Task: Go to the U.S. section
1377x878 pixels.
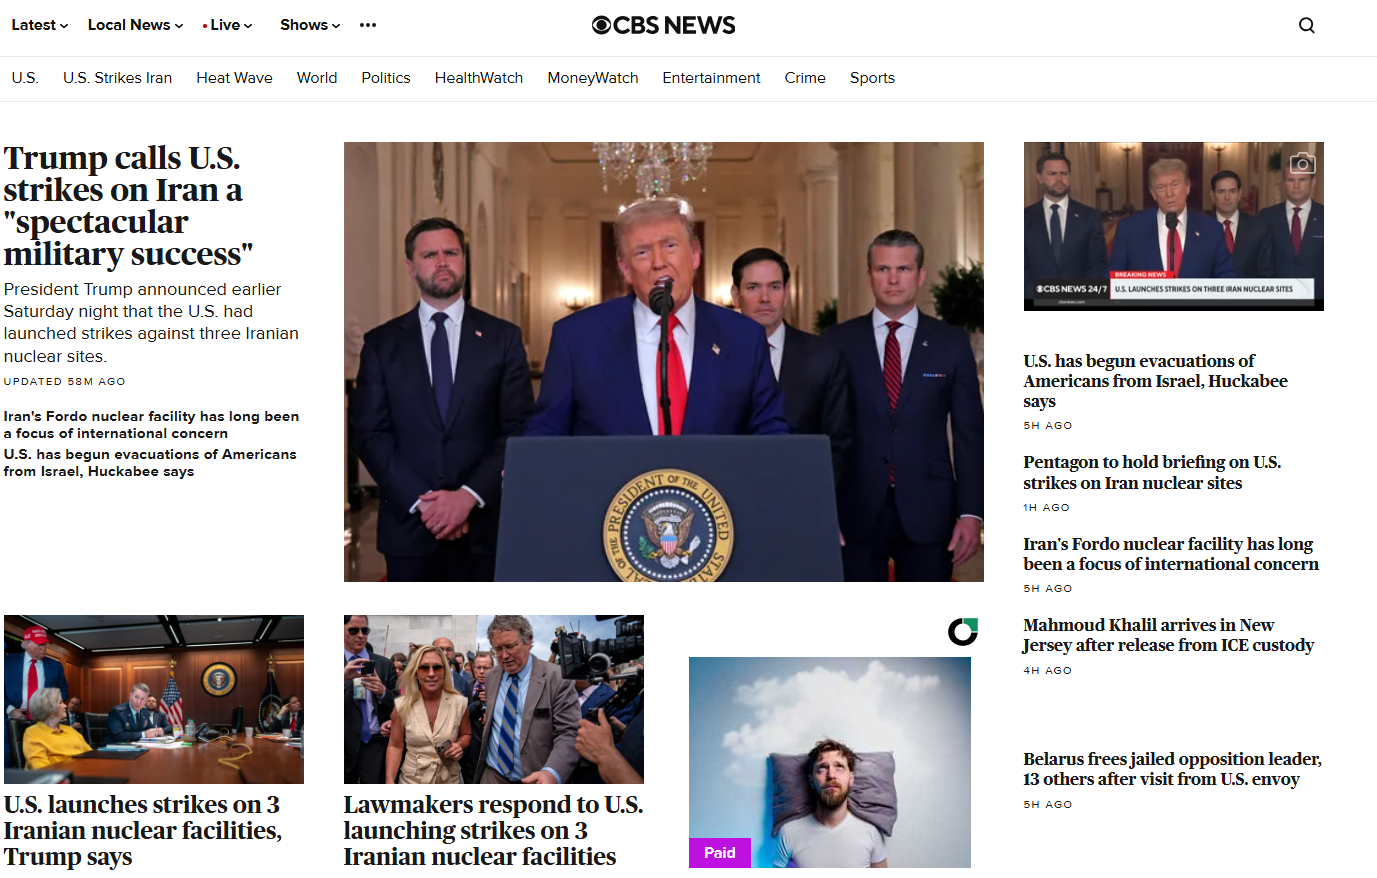Action: click(25, 78)
